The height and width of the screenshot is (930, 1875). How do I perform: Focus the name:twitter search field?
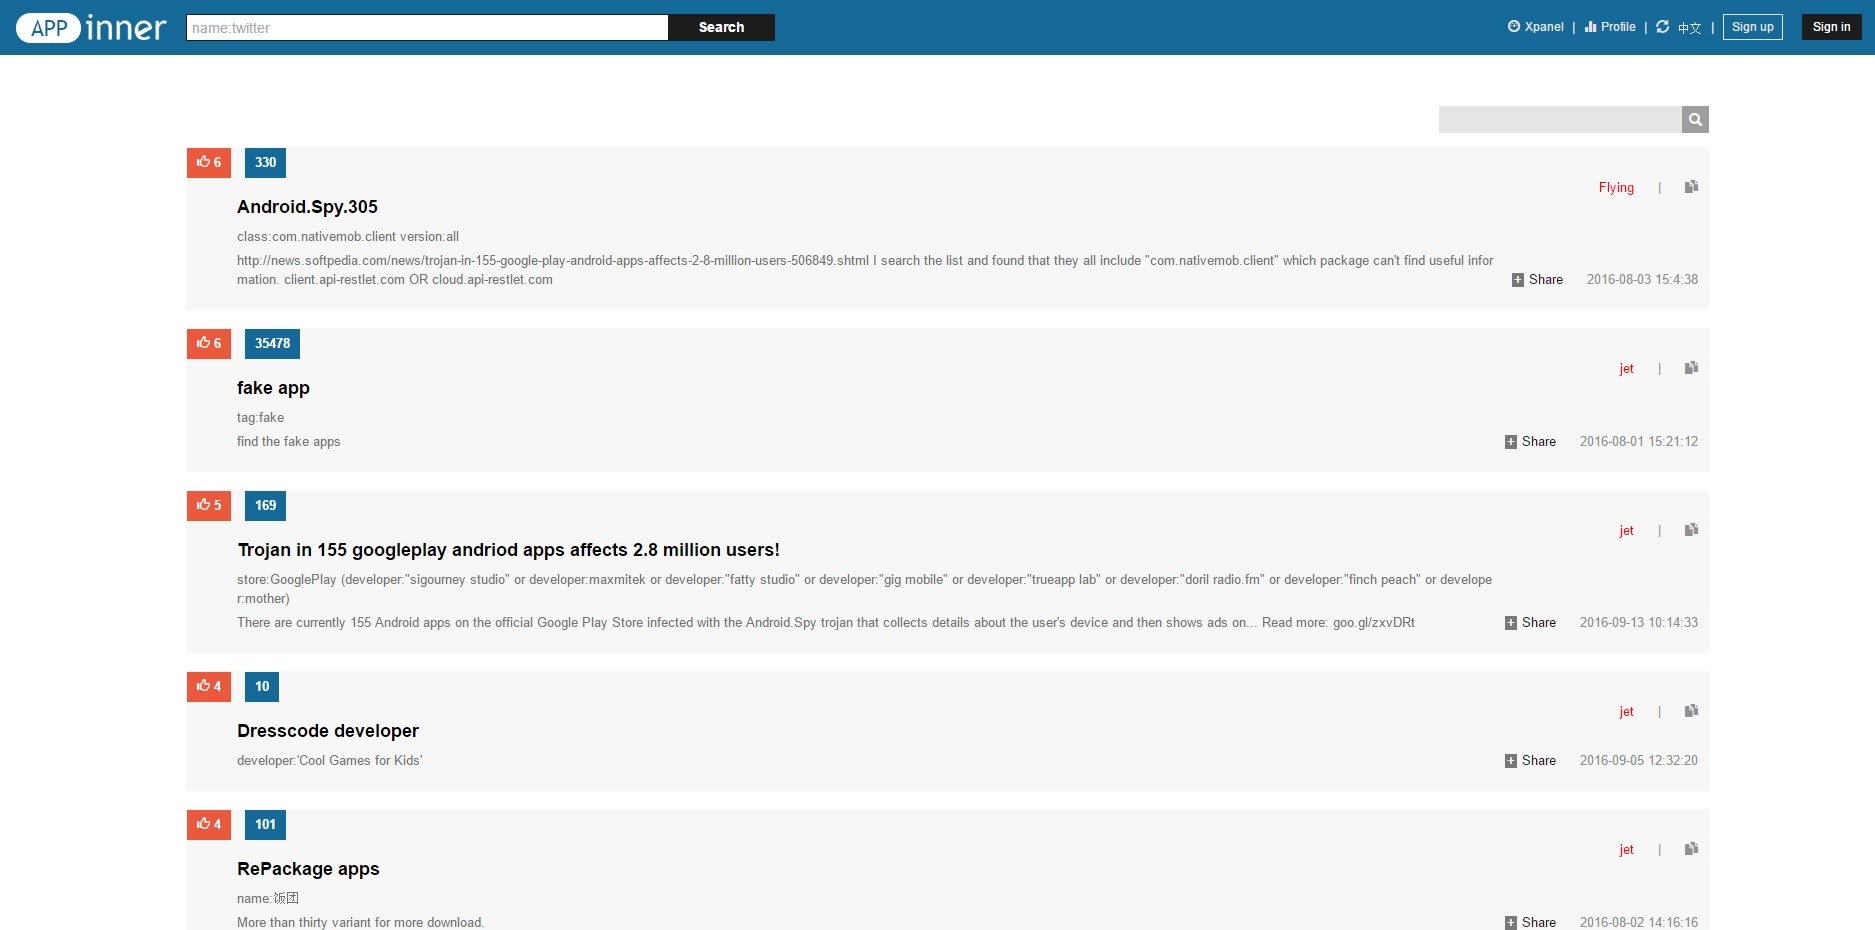(x=427, y=28)
